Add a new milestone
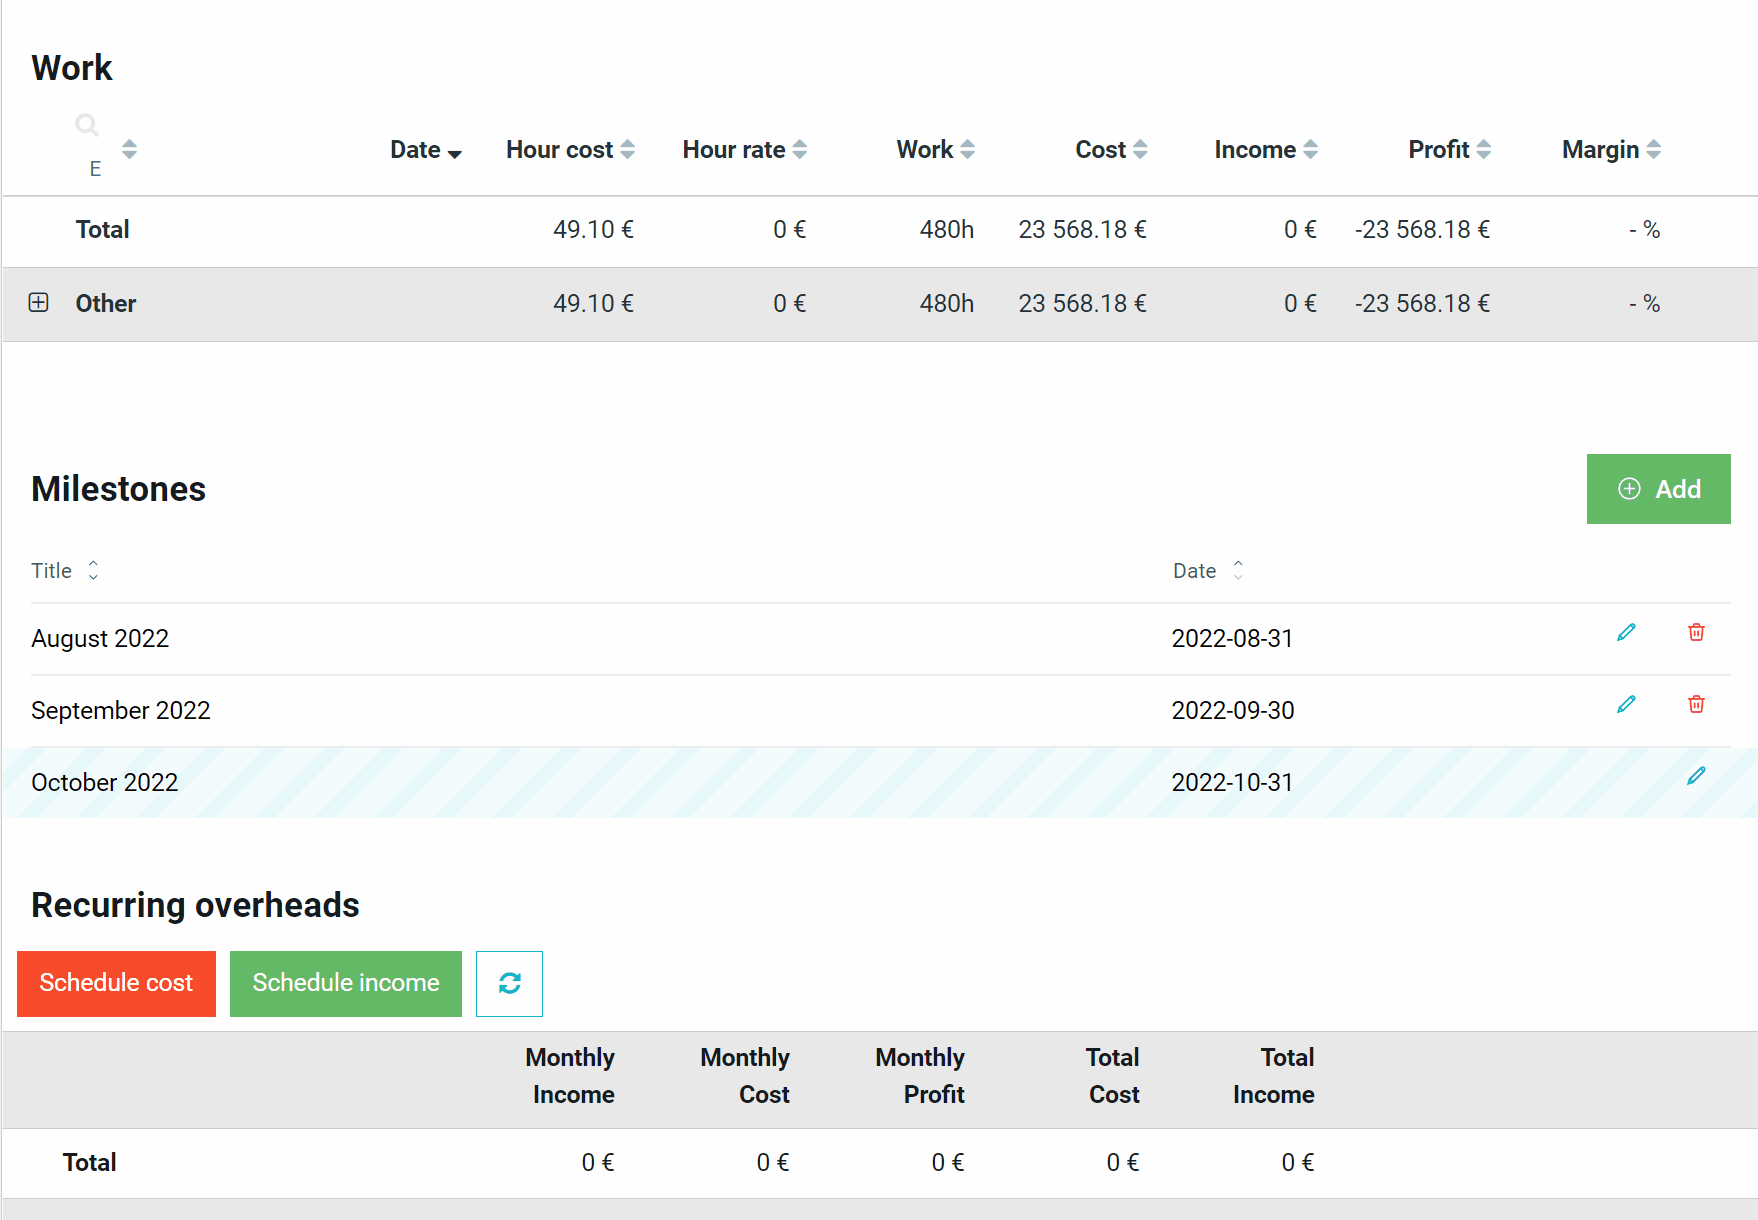This screenshot has height=1220, width=1758. coord(1658,489)
